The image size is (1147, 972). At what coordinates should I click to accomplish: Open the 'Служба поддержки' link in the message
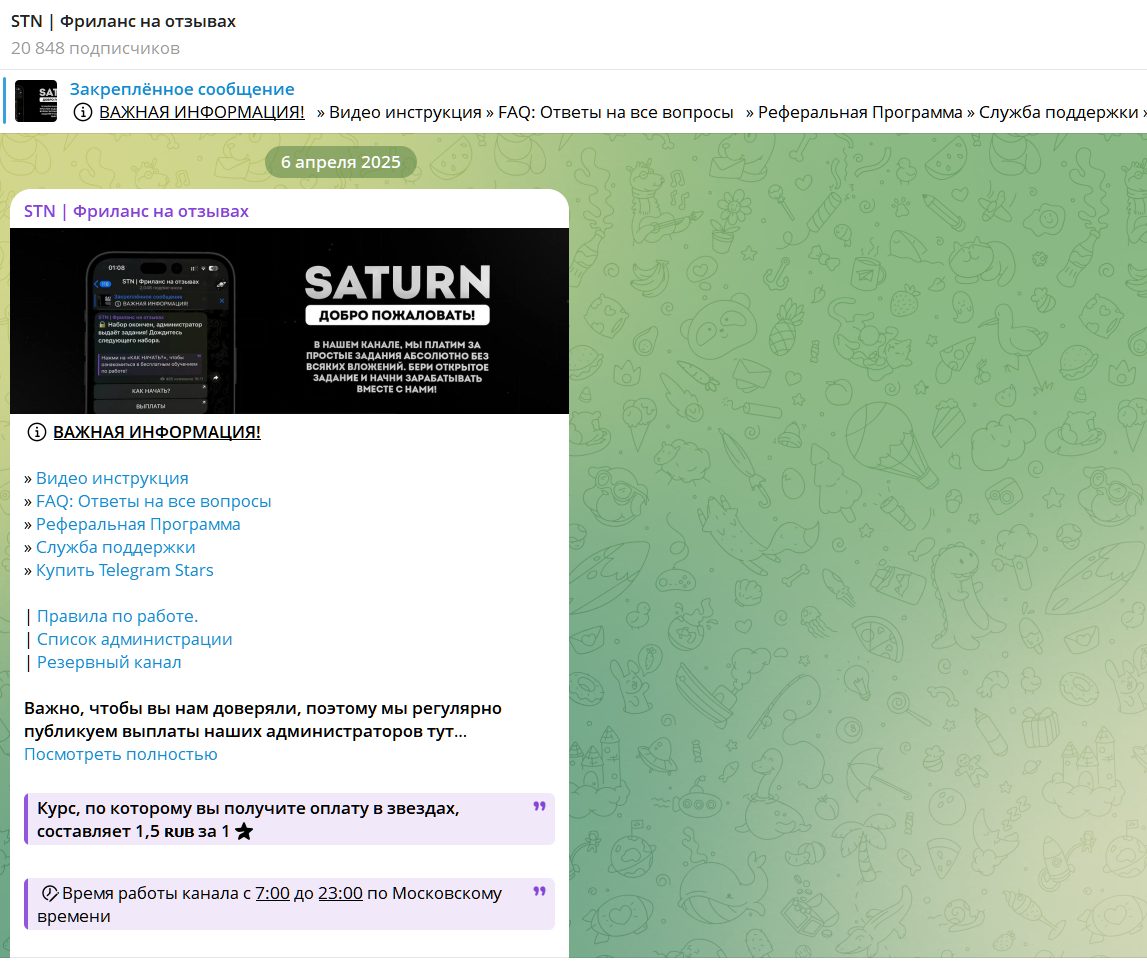[116, 547]
